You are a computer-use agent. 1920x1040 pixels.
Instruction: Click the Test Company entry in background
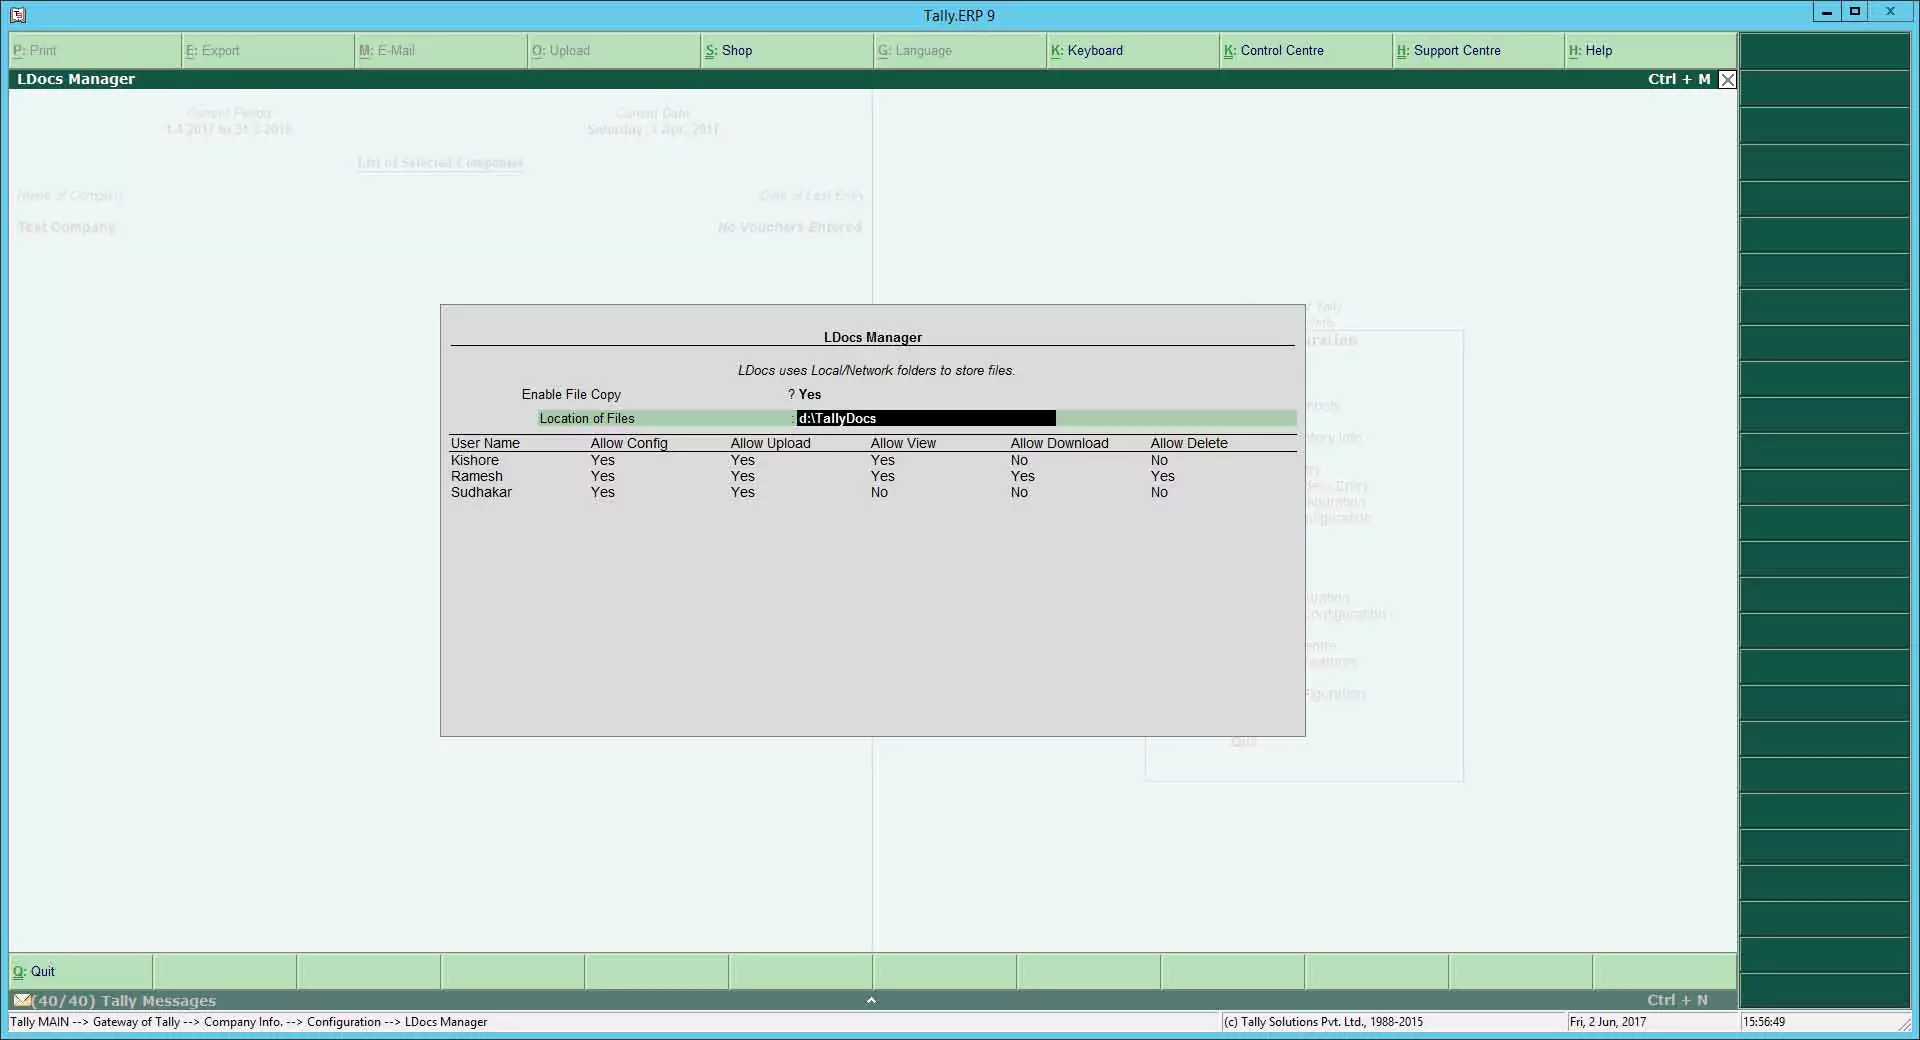coord(66,228)
